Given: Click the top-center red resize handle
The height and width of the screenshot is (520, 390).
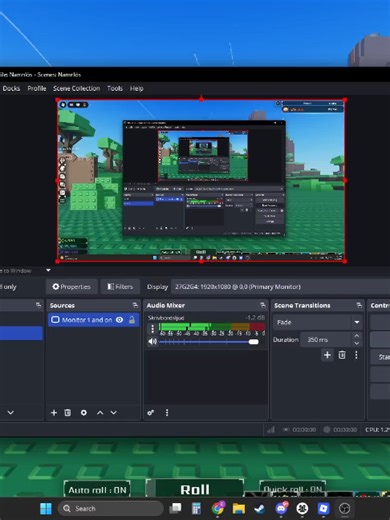Looking at the screenshot, I should point(201,99).
